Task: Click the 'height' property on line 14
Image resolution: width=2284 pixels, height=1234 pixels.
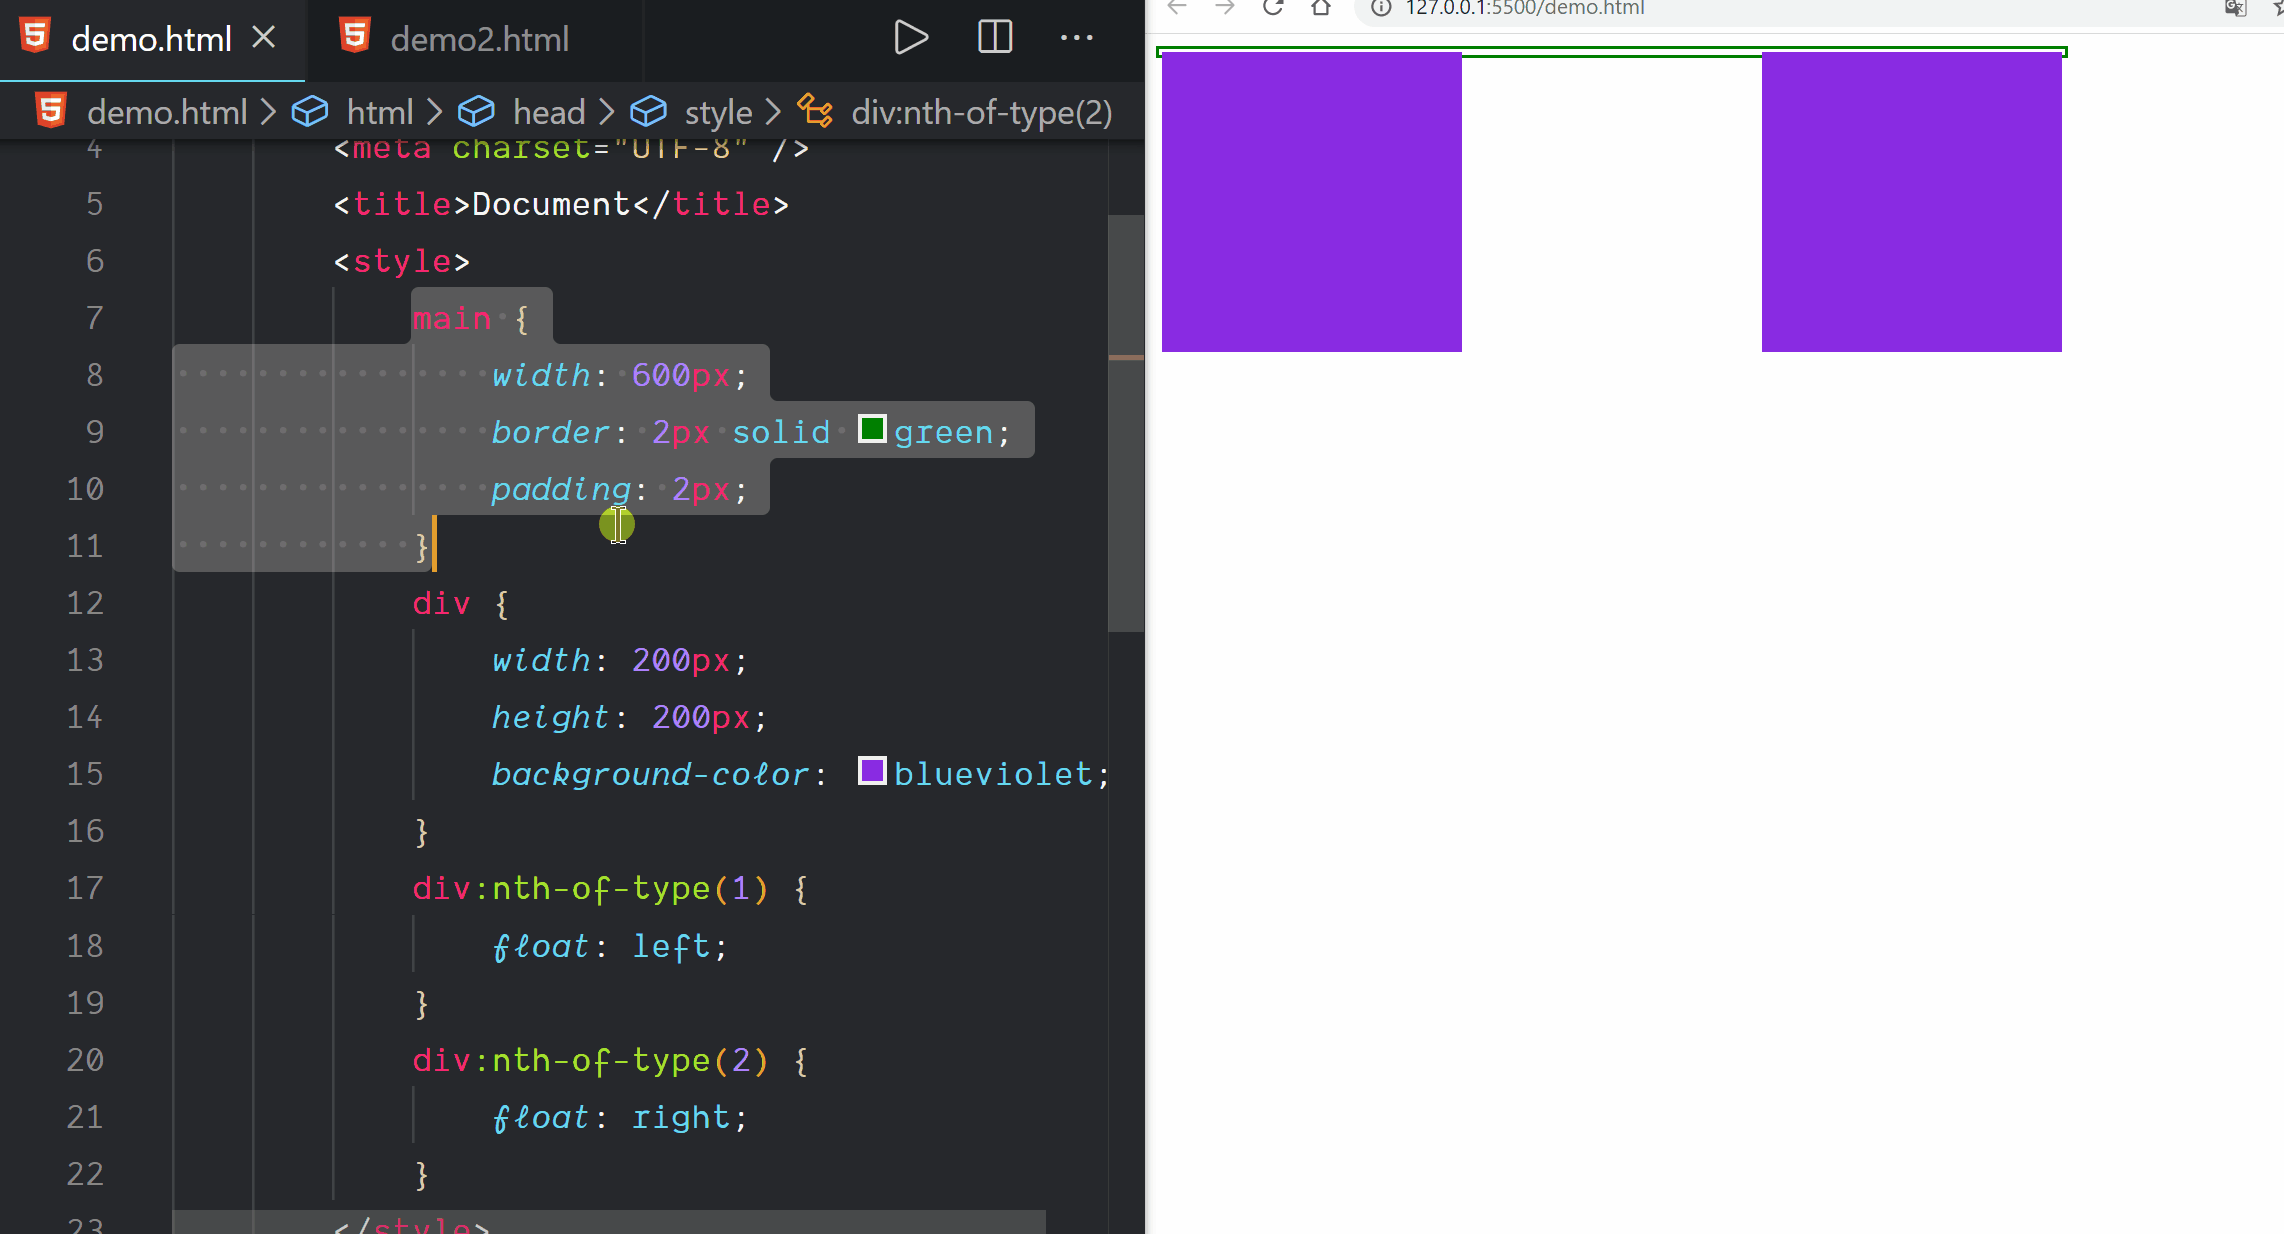Action: (550, 717)
